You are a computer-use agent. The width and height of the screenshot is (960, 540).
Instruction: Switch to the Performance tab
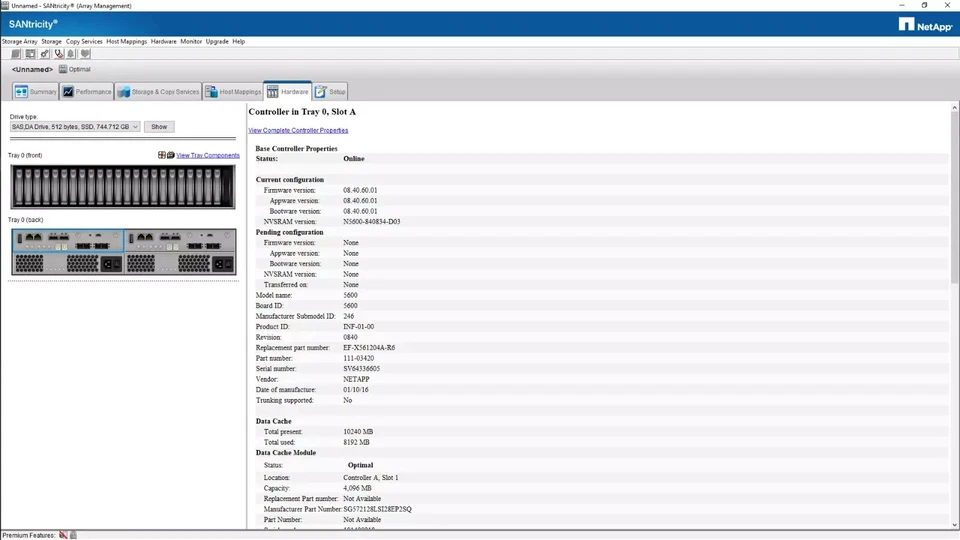86,92
